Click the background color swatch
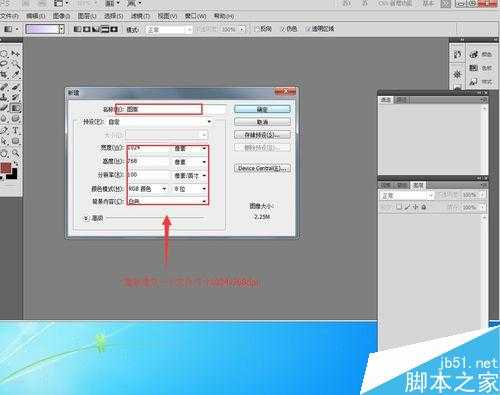500x395 pixels. tap(13, 174)
